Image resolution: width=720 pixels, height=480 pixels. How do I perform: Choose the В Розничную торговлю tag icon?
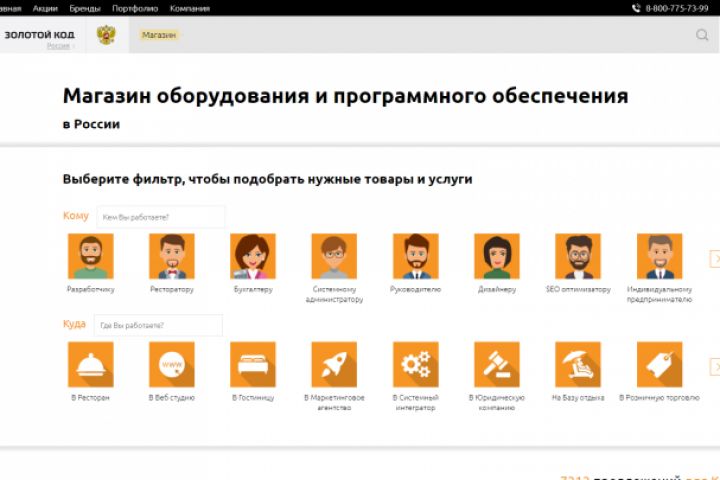pyautogui.click(x=659, y=364)
